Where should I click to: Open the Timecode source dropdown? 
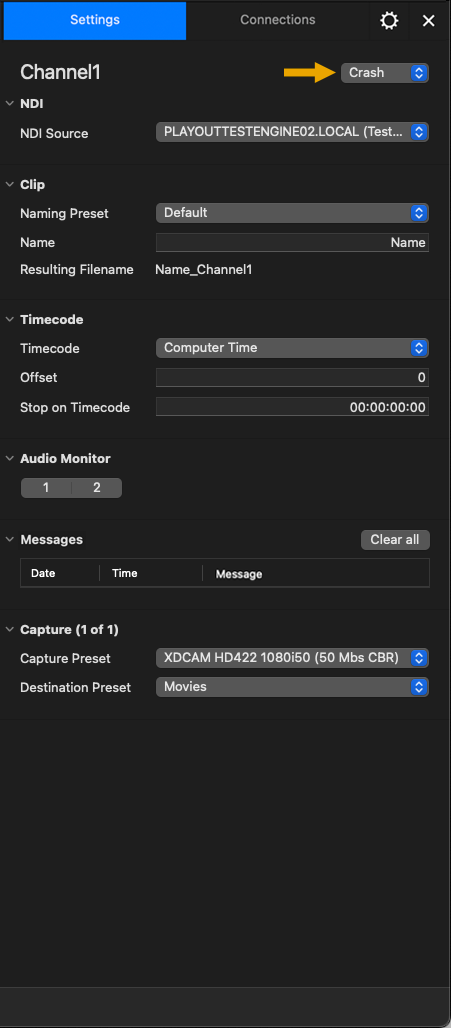click(x=292, y=347)
